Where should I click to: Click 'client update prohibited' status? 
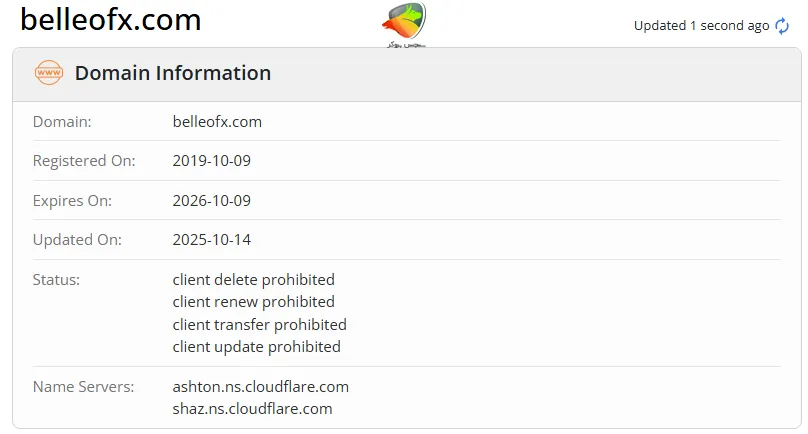pos(256,347)
